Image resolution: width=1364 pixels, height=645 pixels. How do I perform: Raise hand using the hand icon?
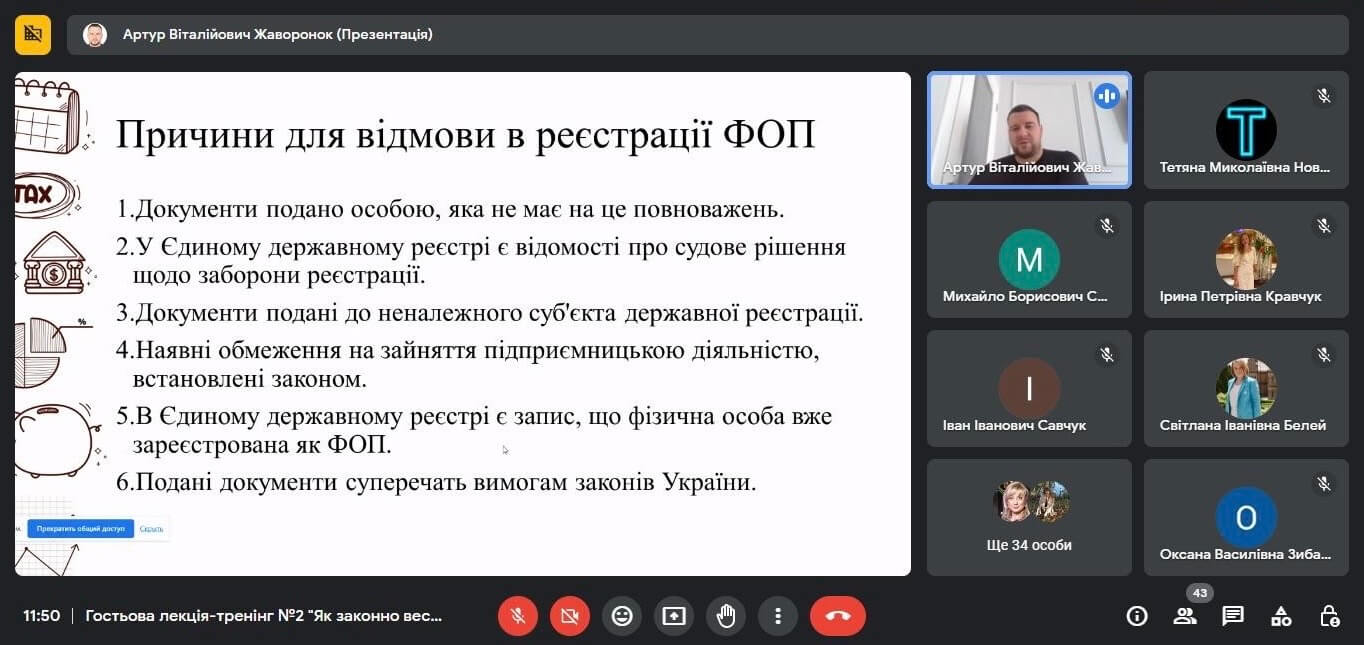click(726, 616)
